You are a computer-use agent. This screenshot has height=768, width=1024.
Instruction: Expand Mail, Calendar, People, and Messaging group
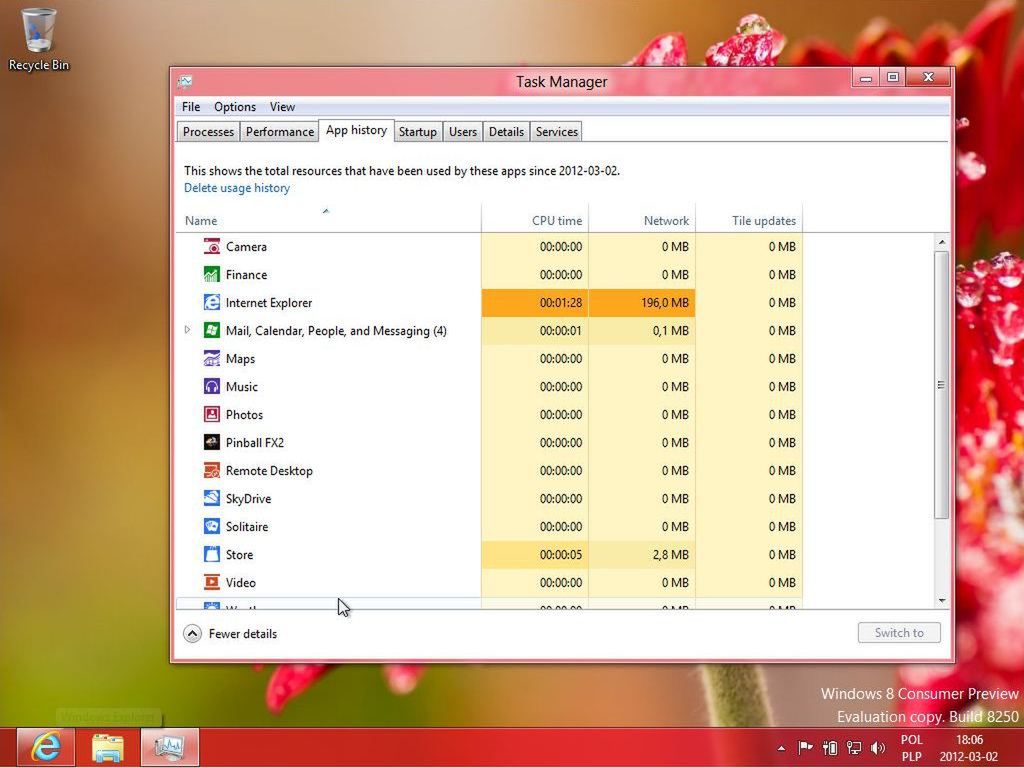pyautogui.click(x=187, y=330)
